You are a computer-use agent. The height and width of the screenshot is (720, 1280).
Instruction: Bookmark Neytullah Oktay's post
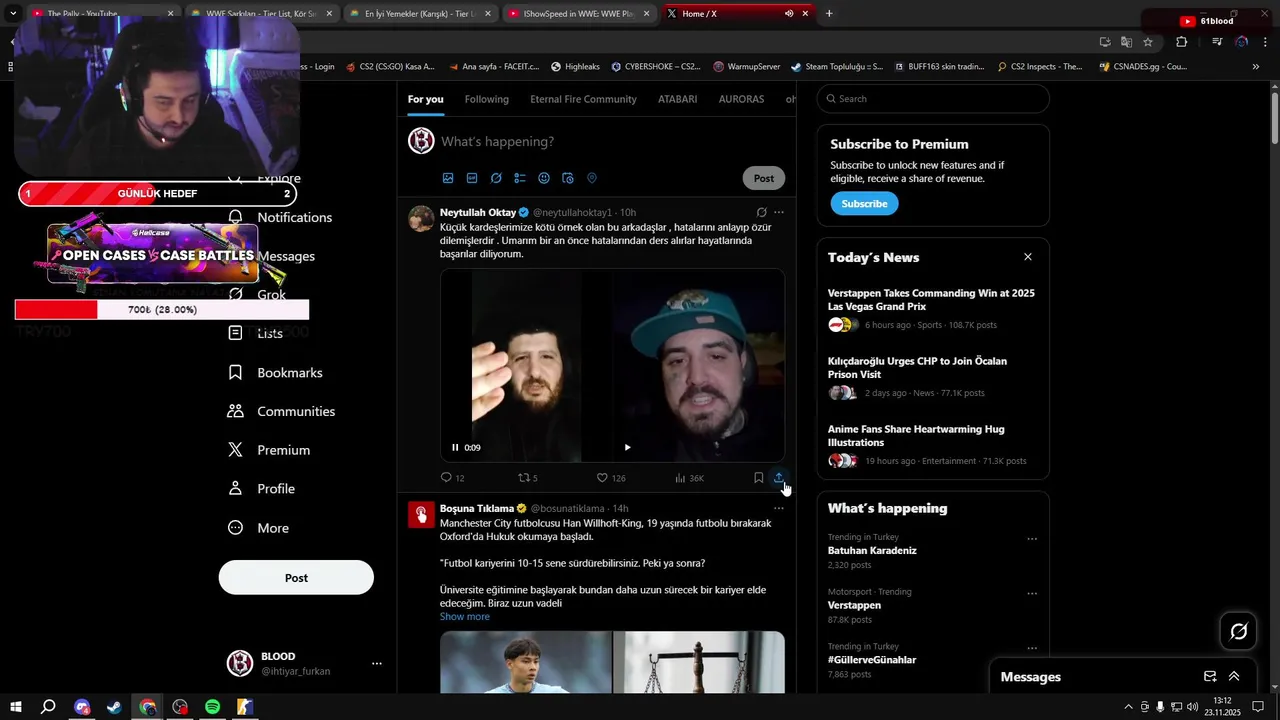pos(759,478)
